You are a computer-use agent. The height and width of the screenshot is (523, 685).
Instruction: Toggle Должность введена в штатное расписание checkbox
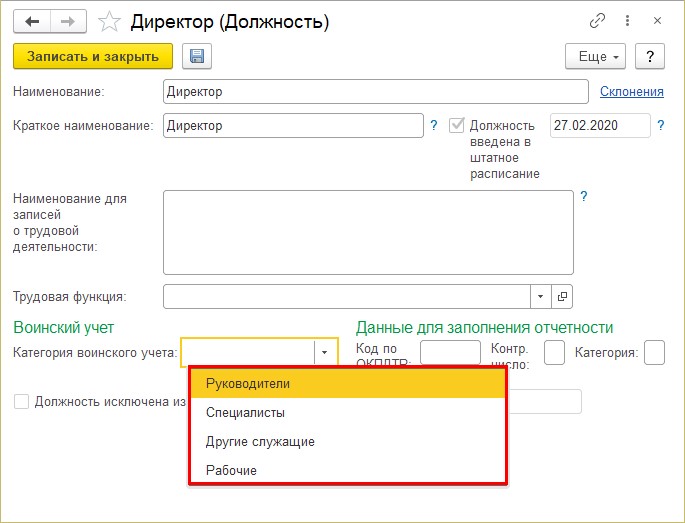point(457,125)
